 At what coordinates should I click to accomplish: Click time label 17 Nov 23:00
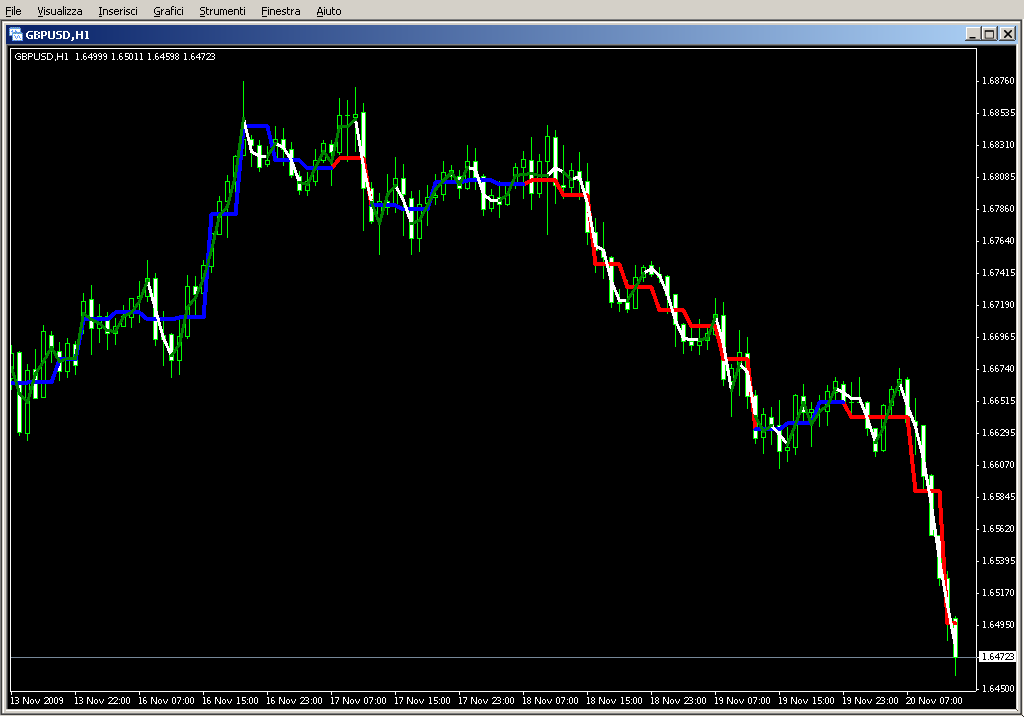486,701
